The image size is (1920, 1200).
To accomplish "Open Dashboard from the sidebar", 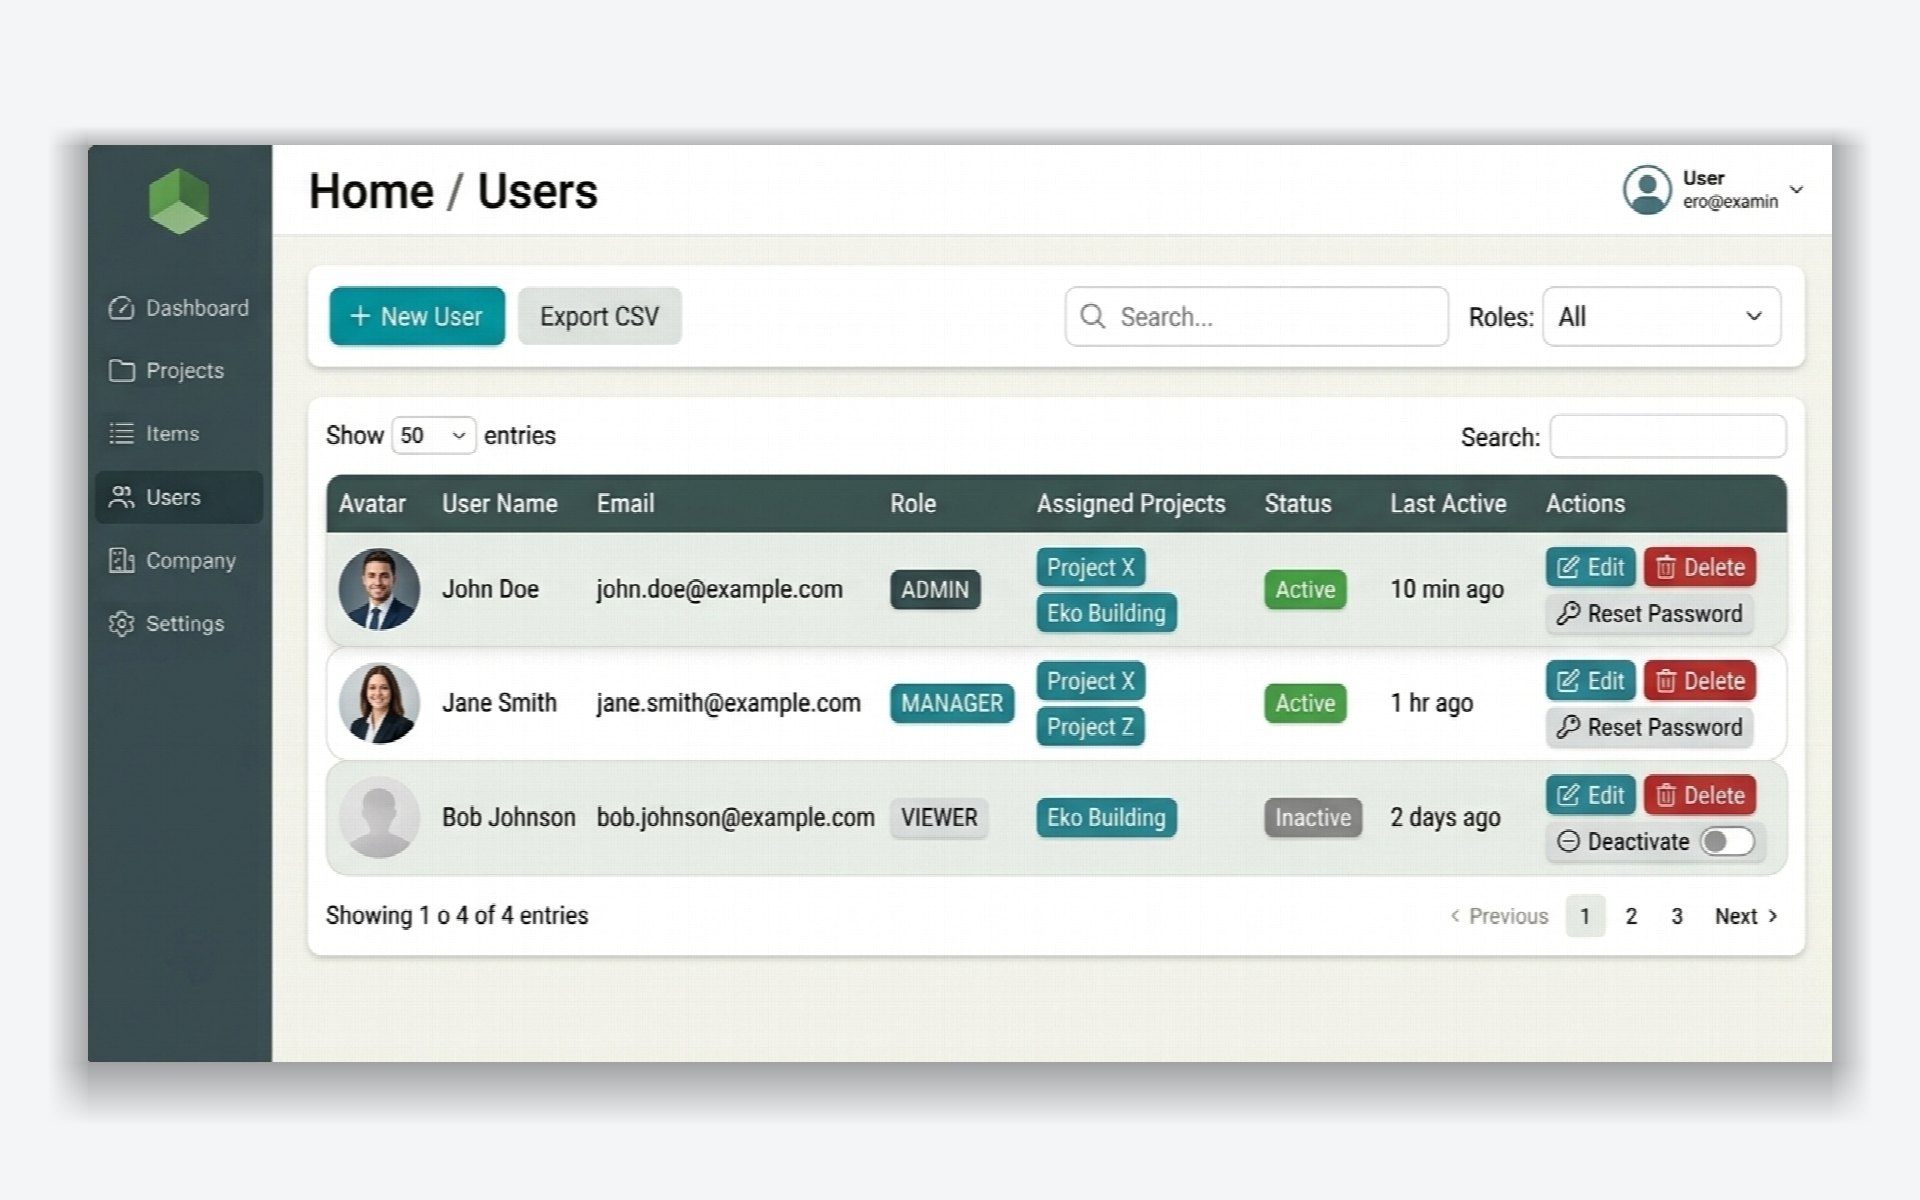I will pos(179,308).
